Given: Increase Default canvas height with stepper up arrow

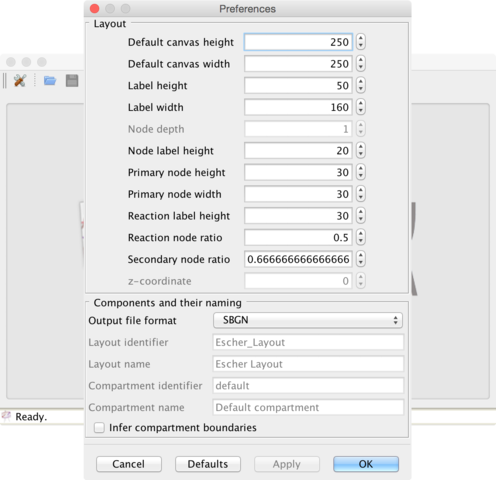Looking at the screenshot, I should click(361, 38).
